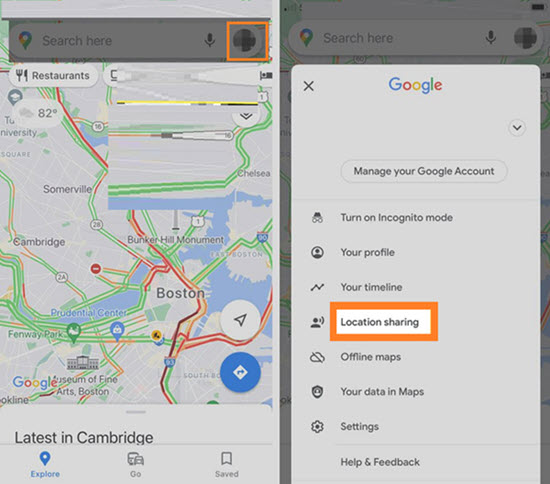Tap the Boston city label on map
Viewport: 550px width, 484px height.
[181, 293]
